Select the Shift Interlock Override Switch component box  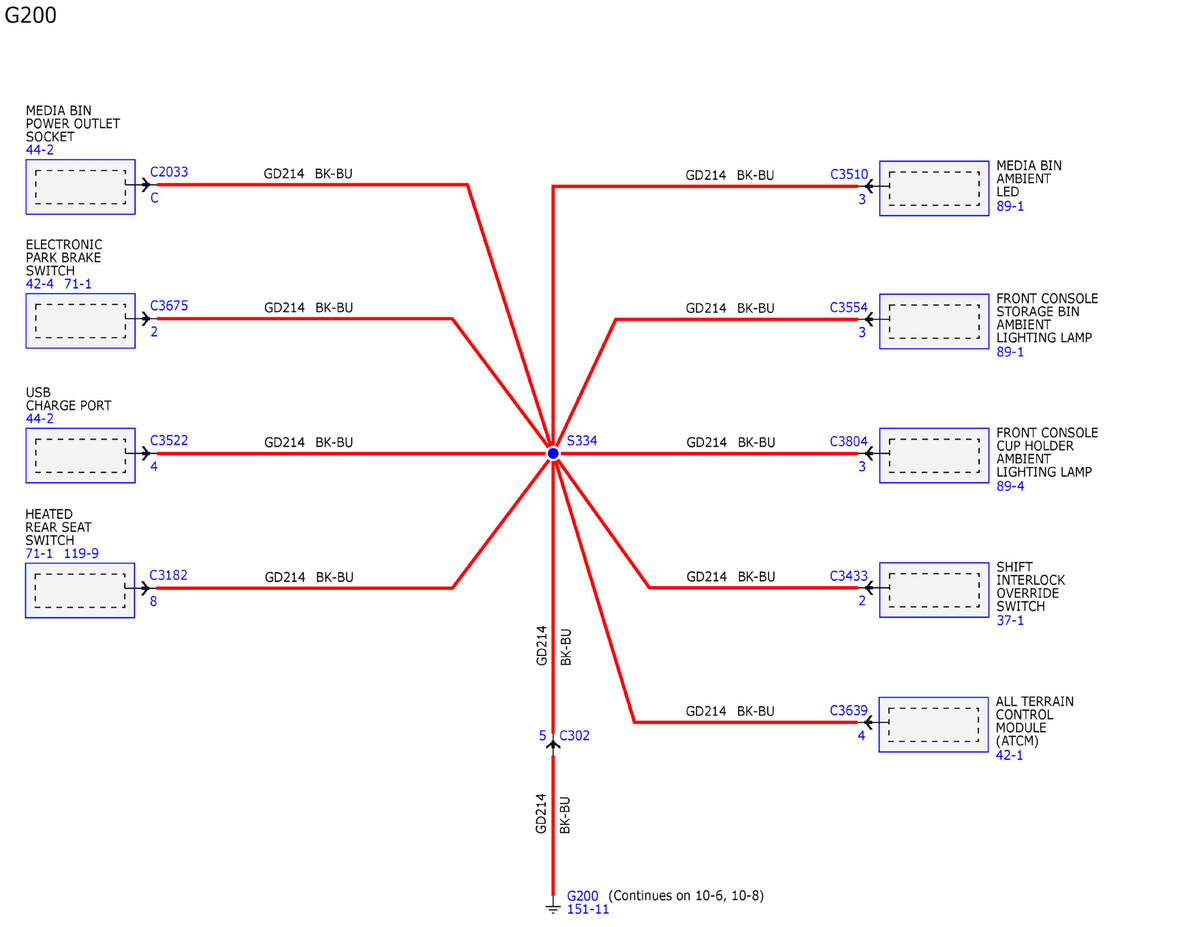pyautogui.click(x=934, y=590)
